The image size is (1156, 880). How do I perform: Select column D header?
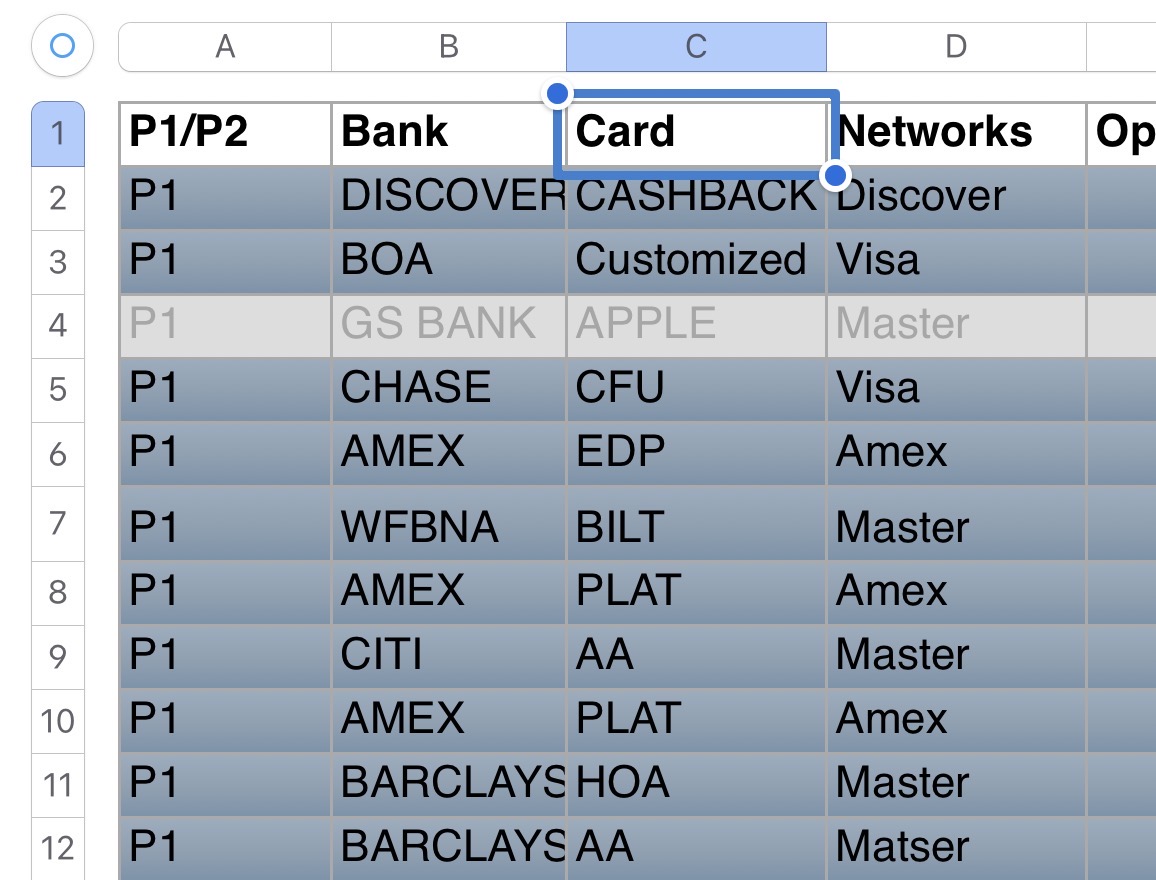pos(956,47)
